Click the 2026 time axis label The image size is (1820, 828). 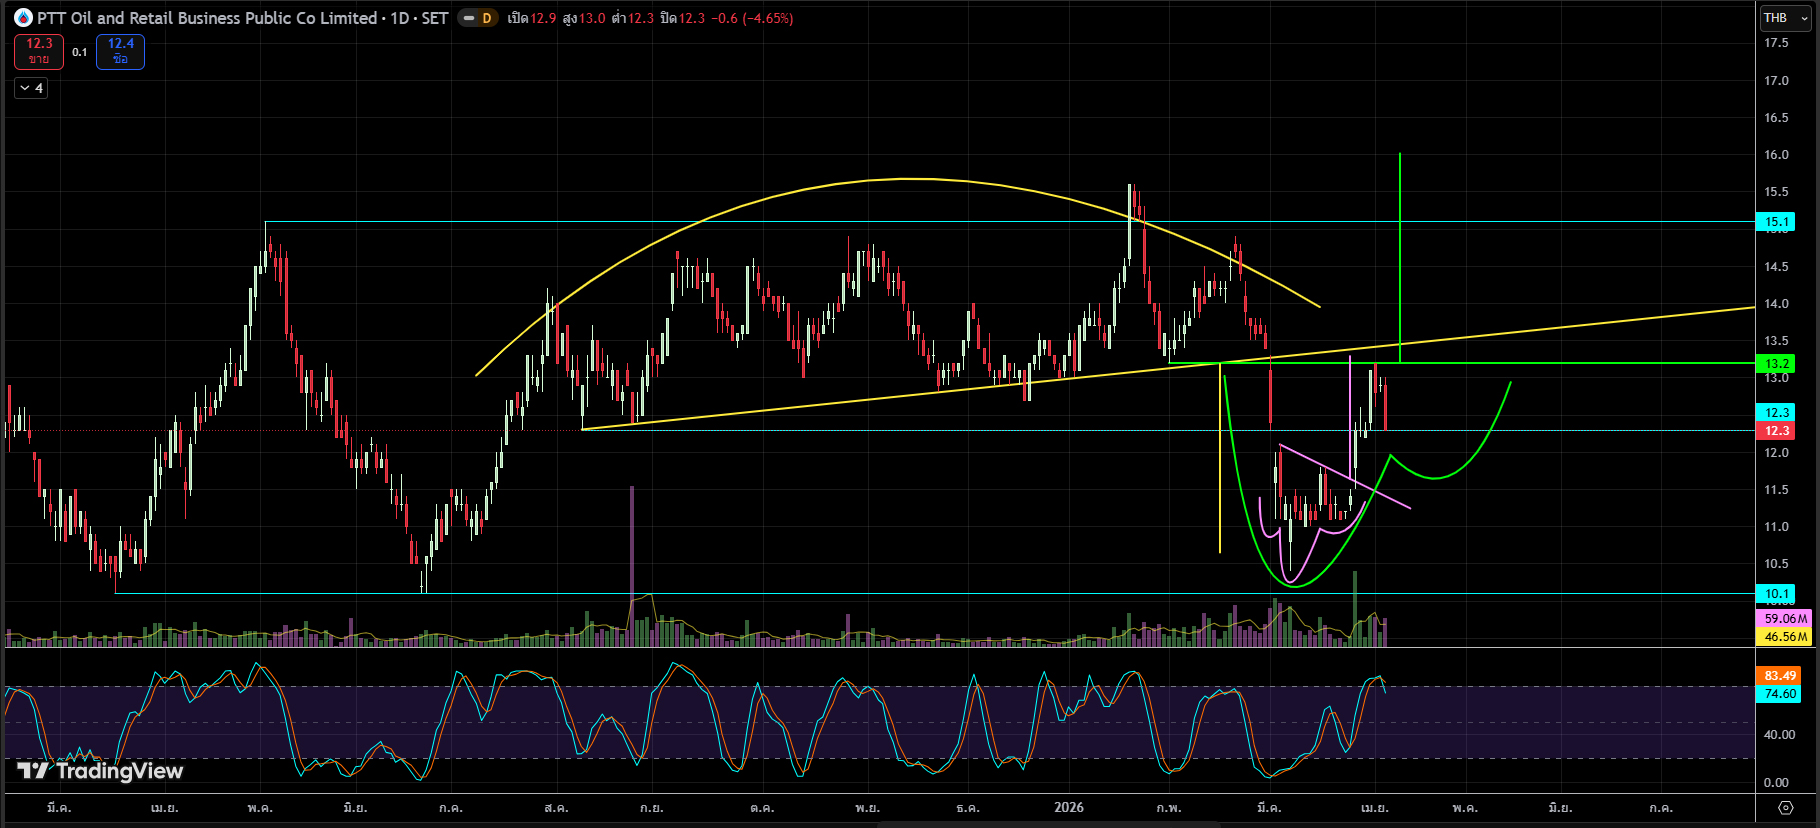tap(1069, 807)
